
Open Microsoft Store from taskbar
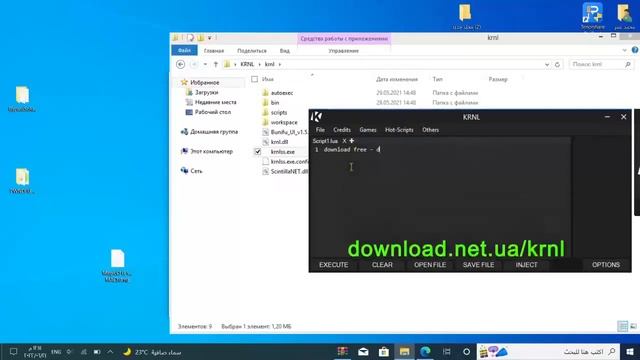coord(384,351)
